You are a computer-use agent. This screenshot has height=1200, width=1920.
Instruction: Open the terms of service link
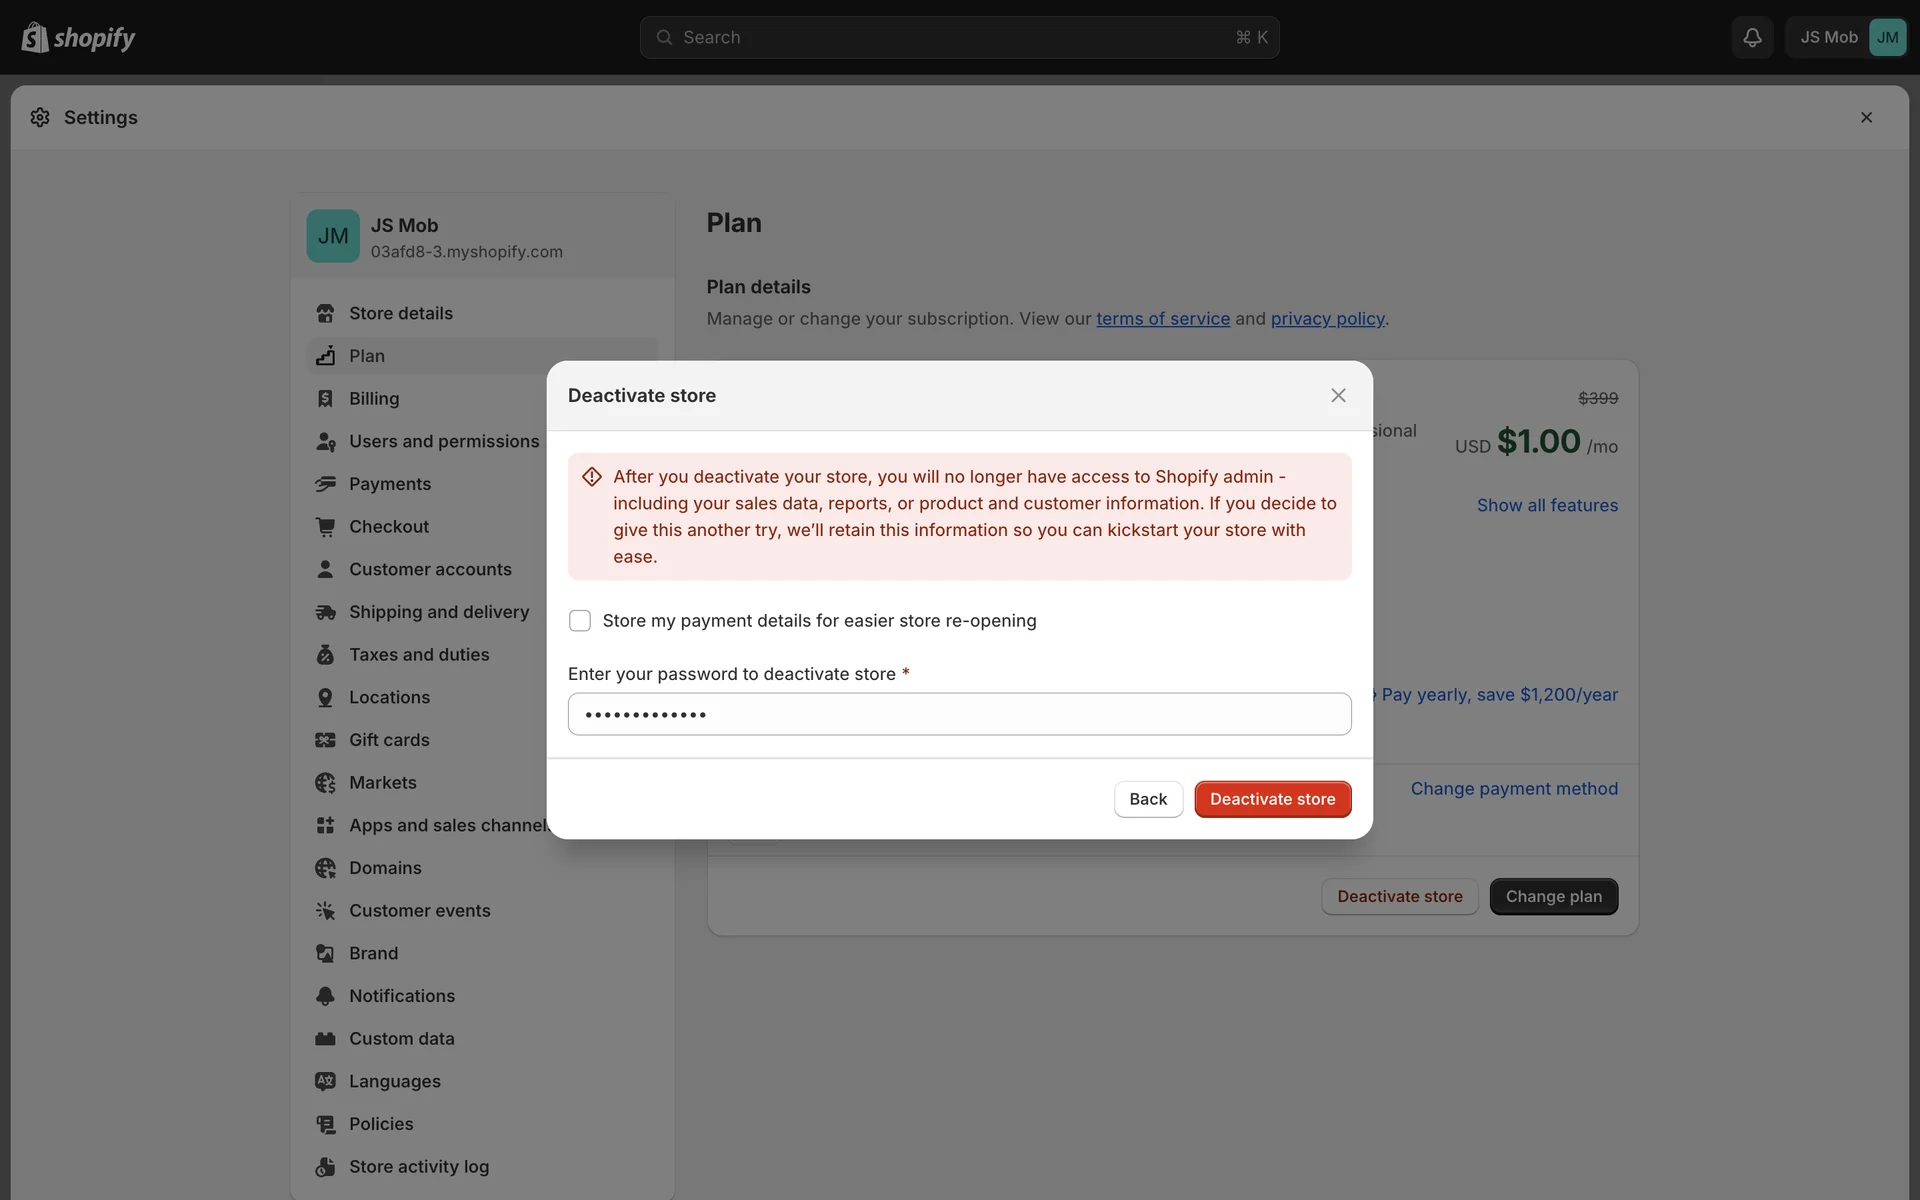click(x=1163, y=319)
